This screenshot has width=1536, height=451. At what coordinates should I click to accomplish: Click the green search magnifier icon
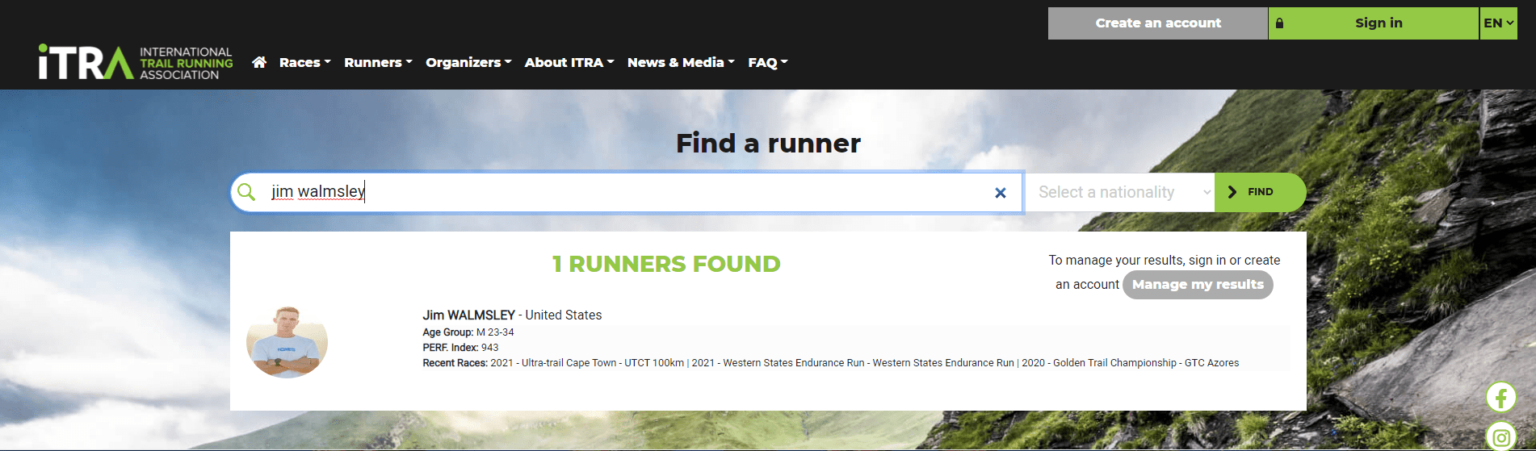(247, 192)
